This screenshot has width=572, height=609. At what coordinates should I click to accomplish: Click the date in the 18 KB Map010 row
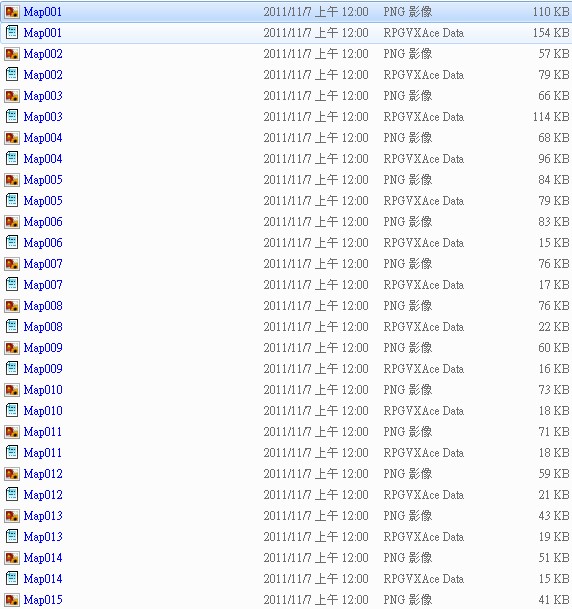[x=316, y=410]
